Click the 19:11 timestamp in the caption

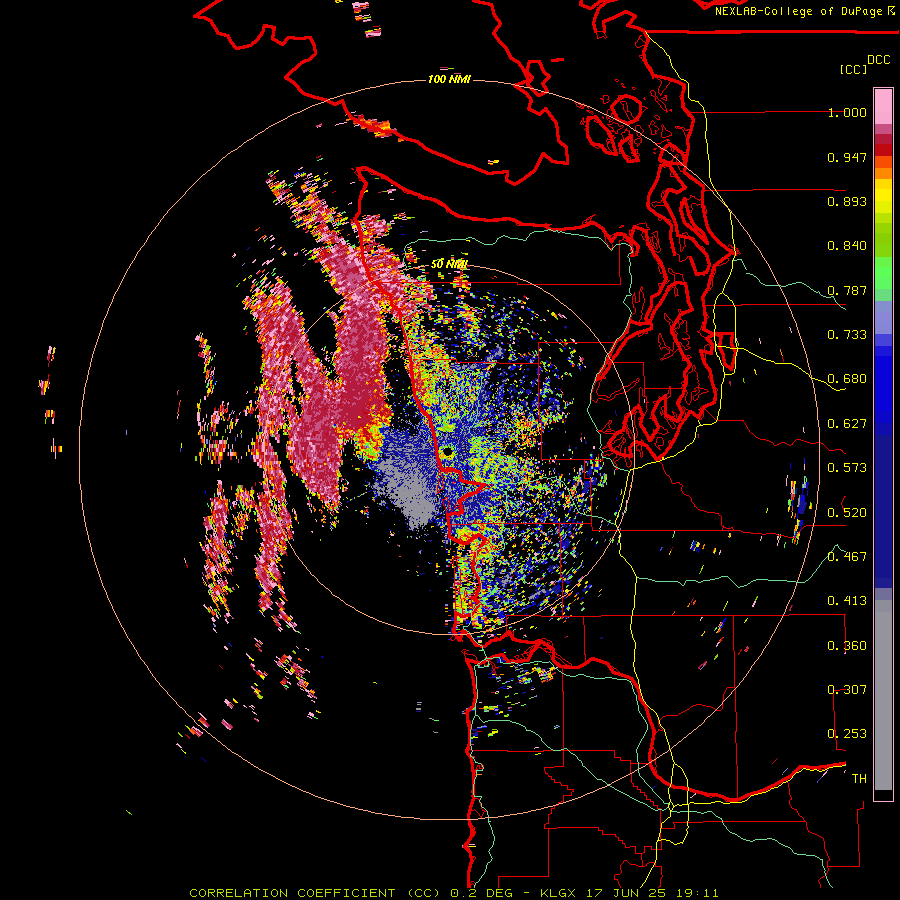click(x=696, y=893)
